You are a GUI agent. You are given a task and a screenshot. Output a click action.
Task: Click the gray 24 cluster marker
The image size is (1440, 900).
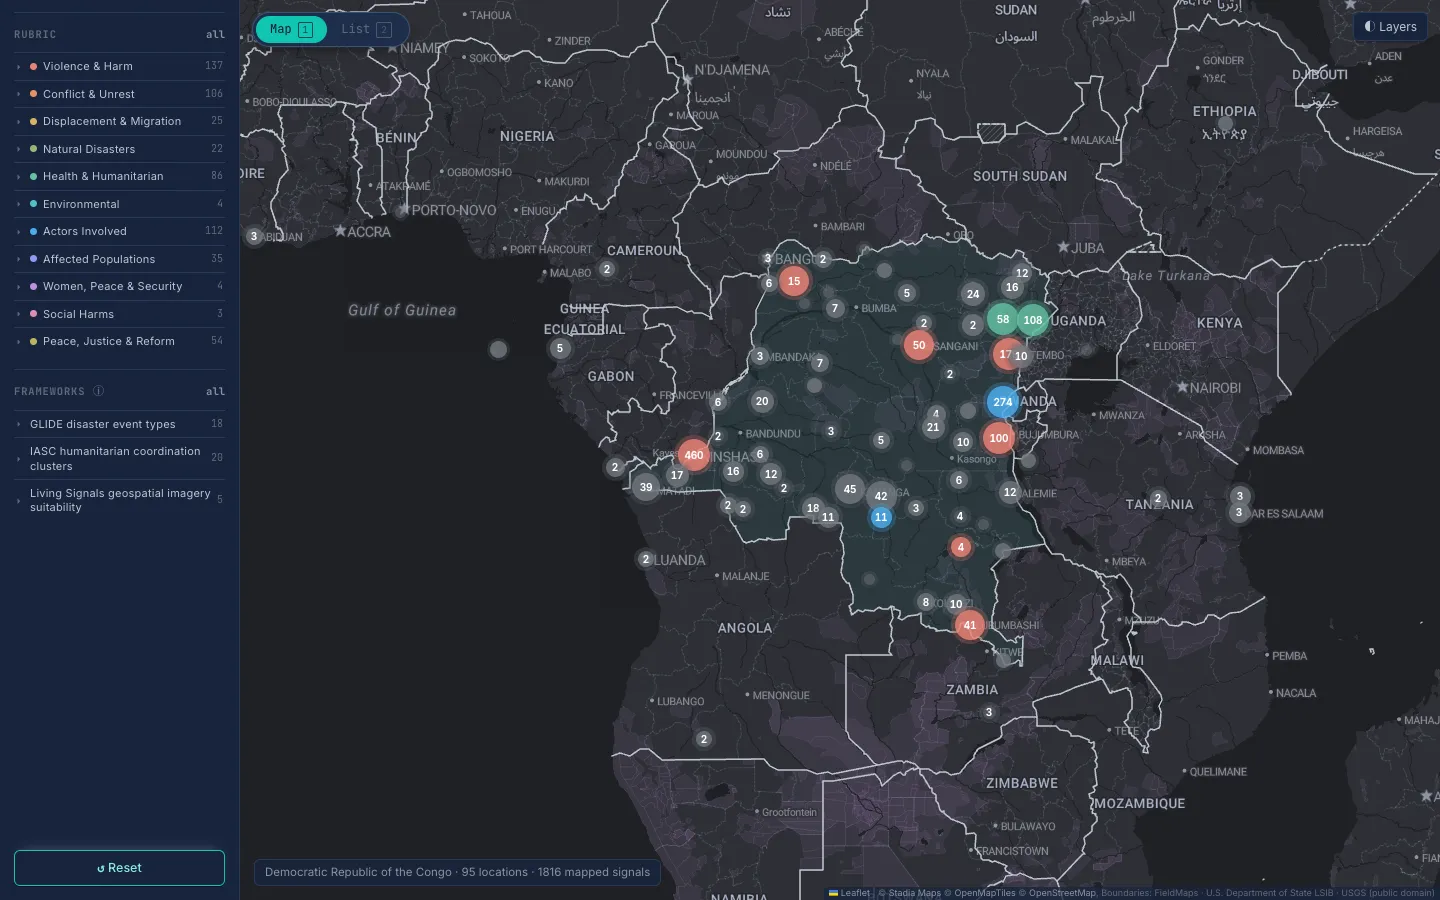tap(973, 294)
